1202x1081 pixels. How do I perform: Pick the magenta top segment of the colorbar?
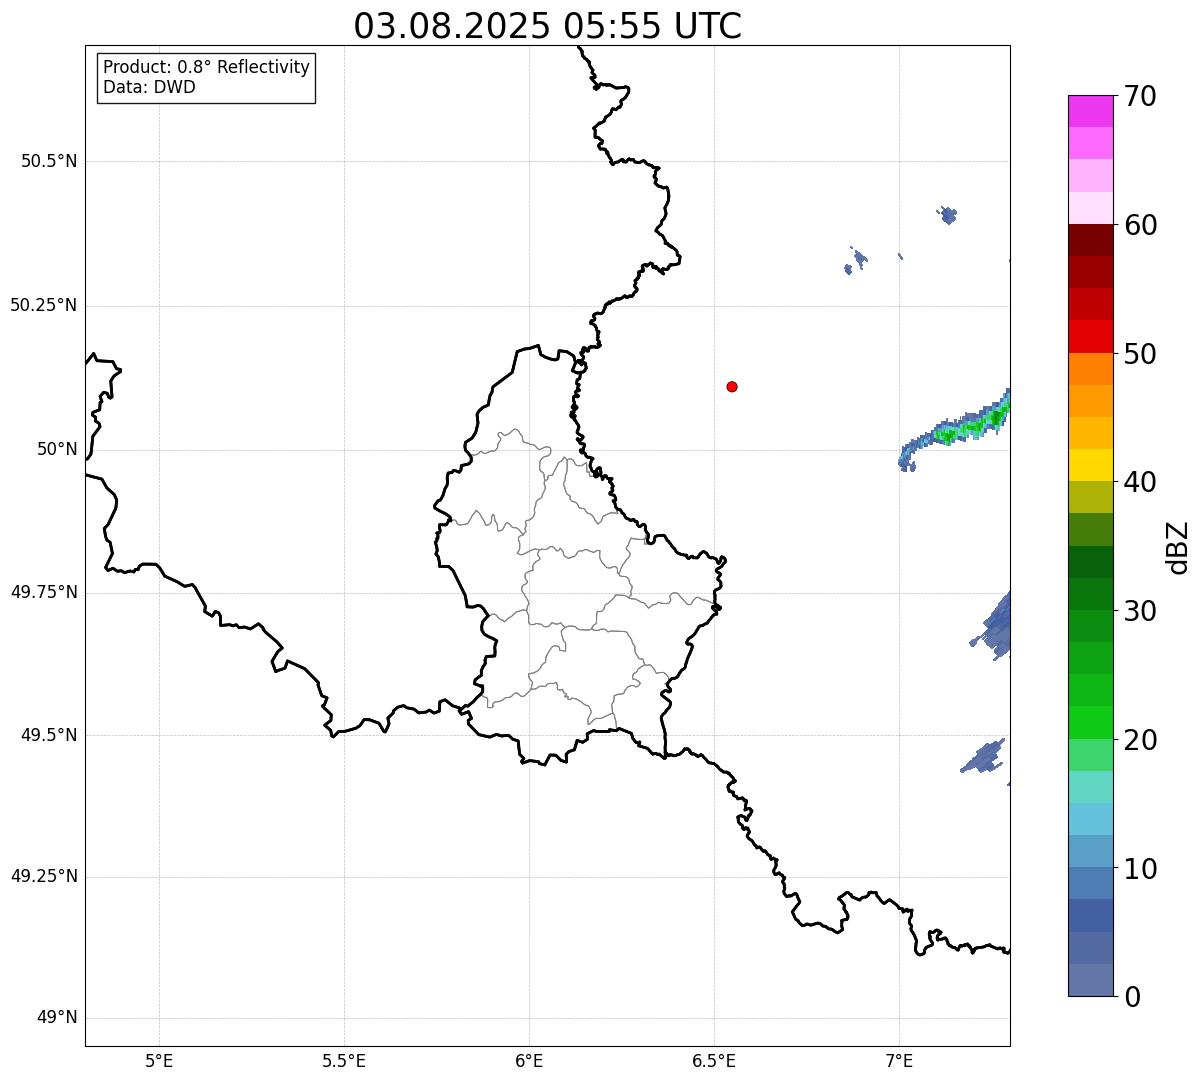(1091, 111)
